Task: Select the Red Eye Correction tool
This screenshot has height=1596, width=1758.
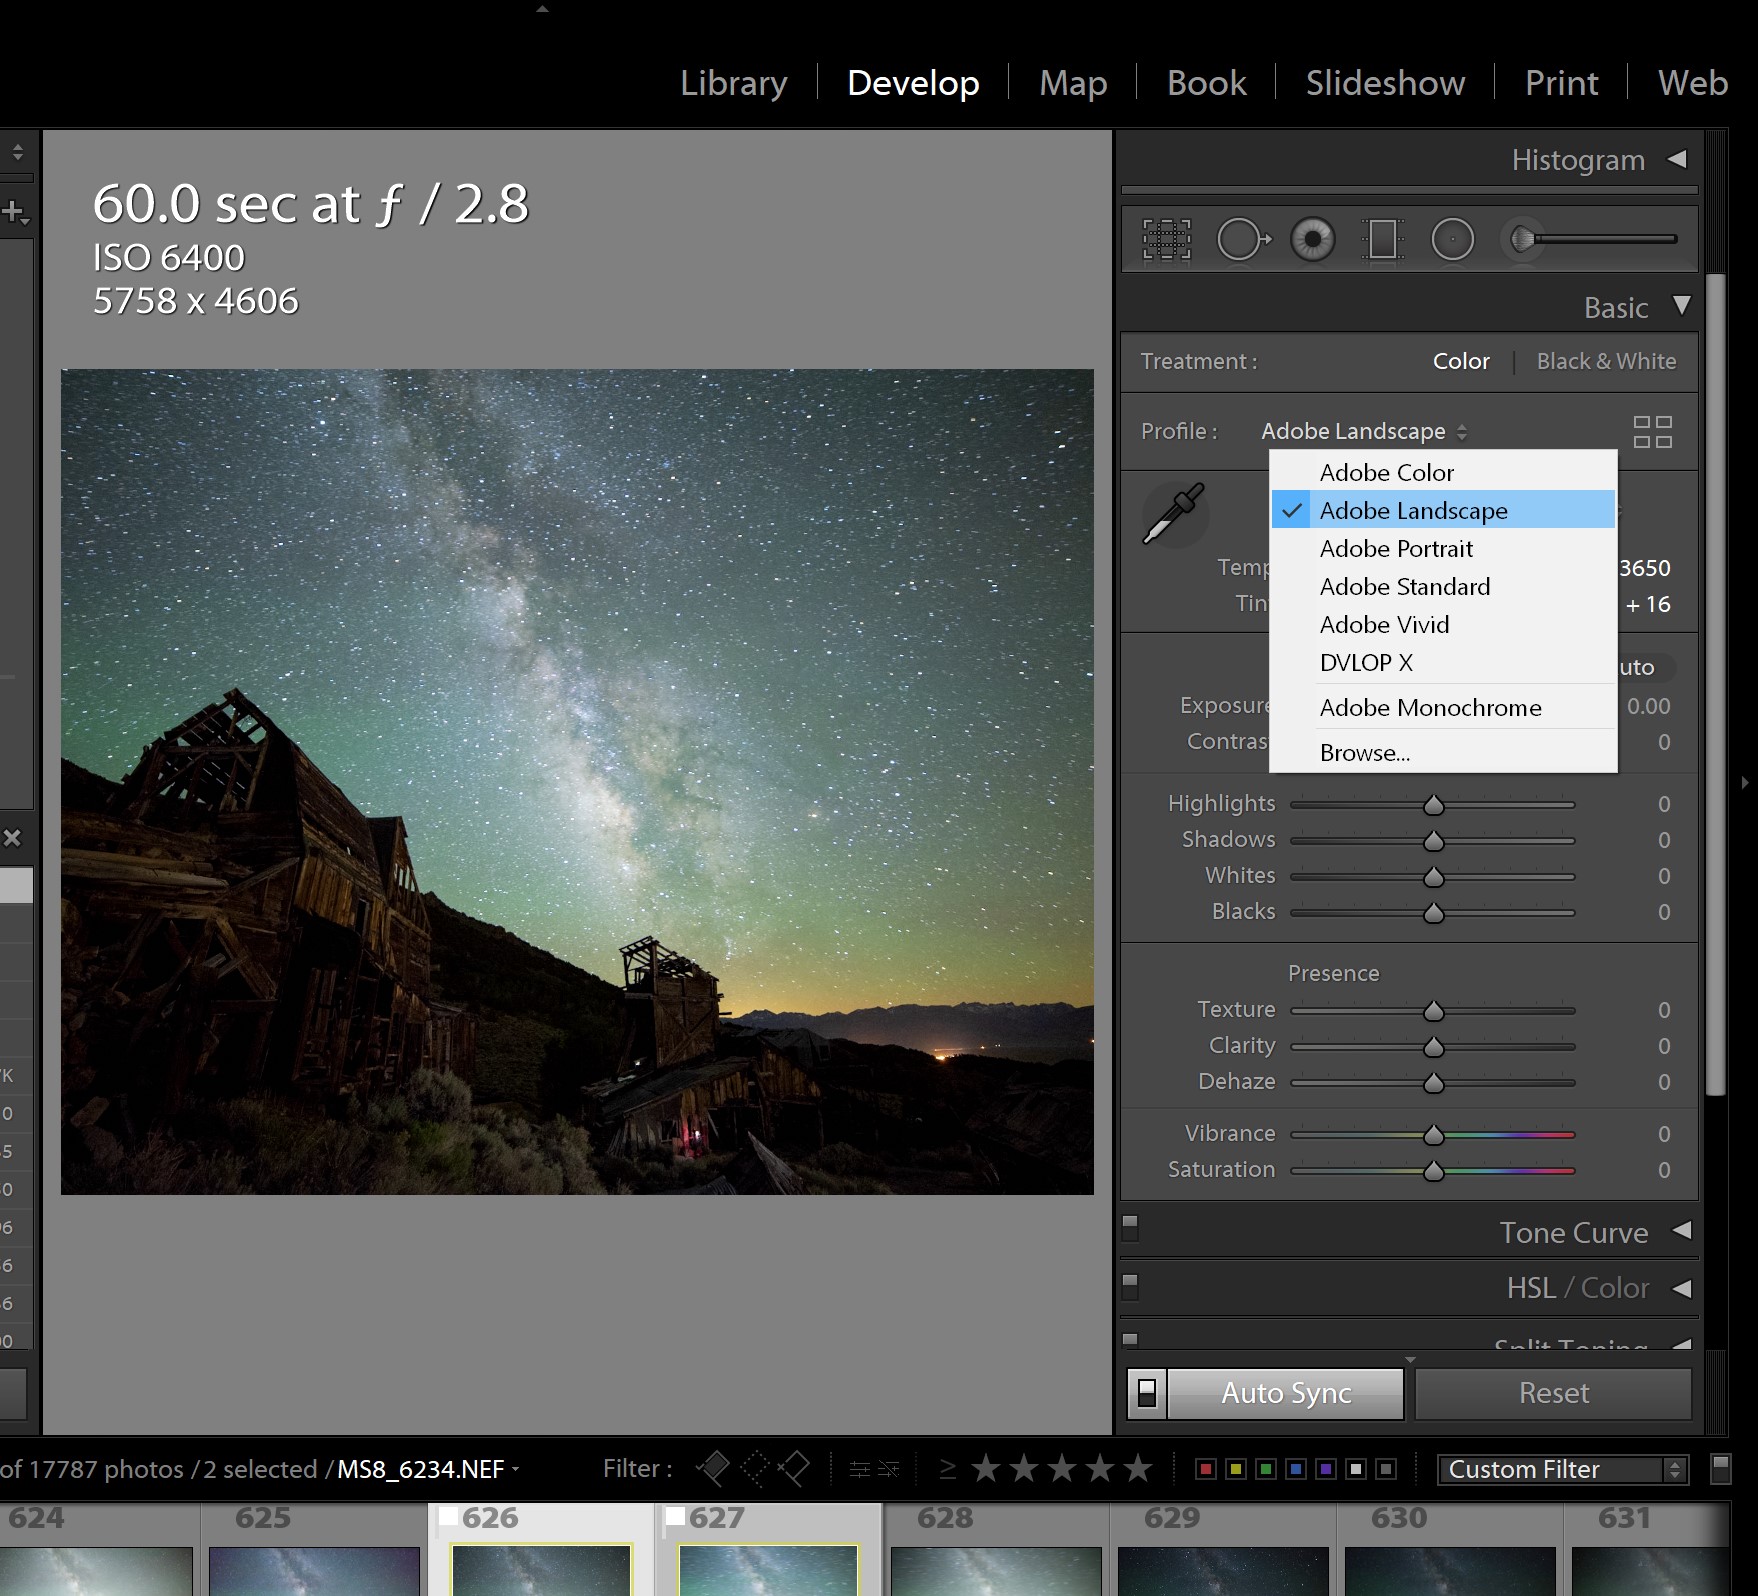Action: coord(1312,239)
